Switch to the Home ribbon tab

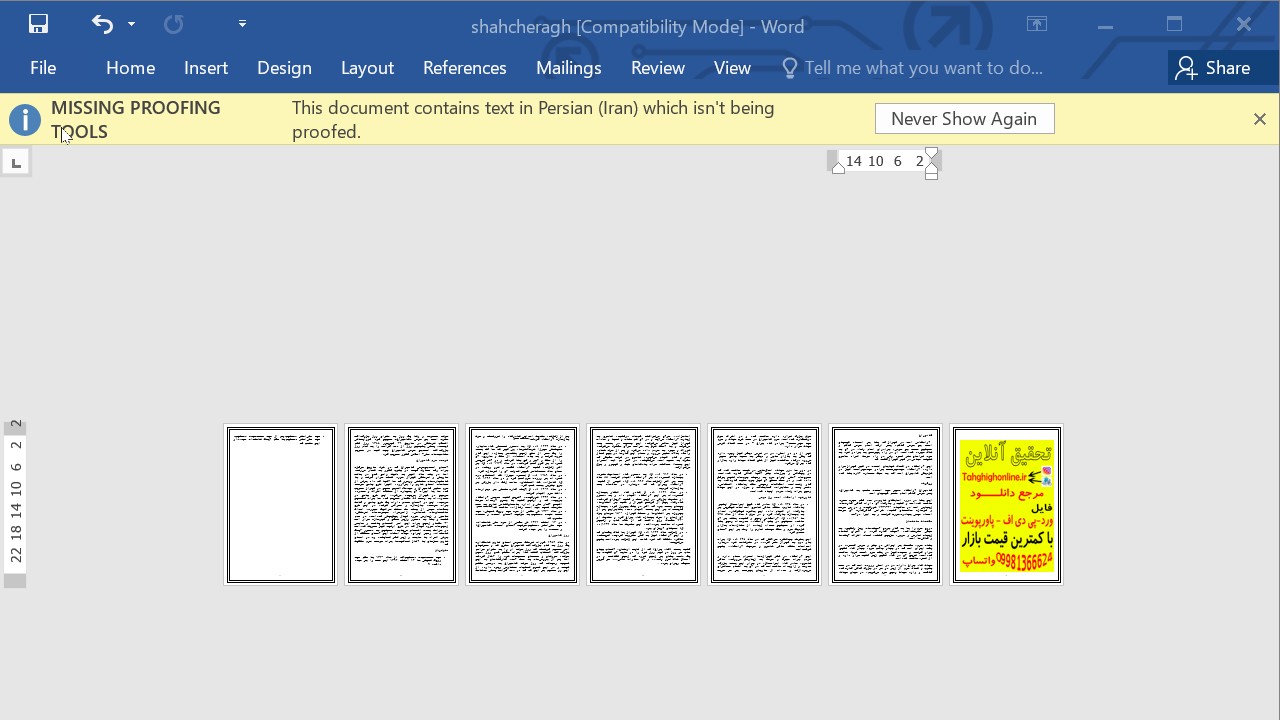[x=130, y=68]
